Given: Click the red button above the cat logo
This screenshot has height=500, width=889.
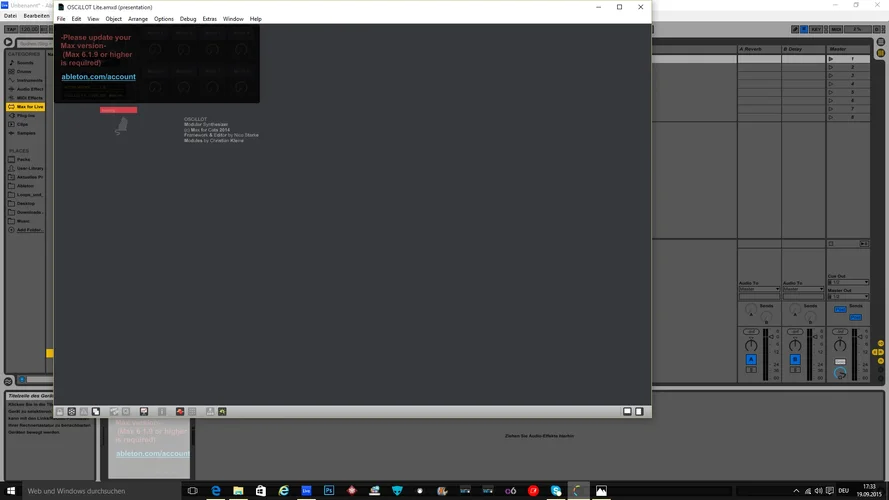Looking at the screenshot, I should [x=118, y=110].
